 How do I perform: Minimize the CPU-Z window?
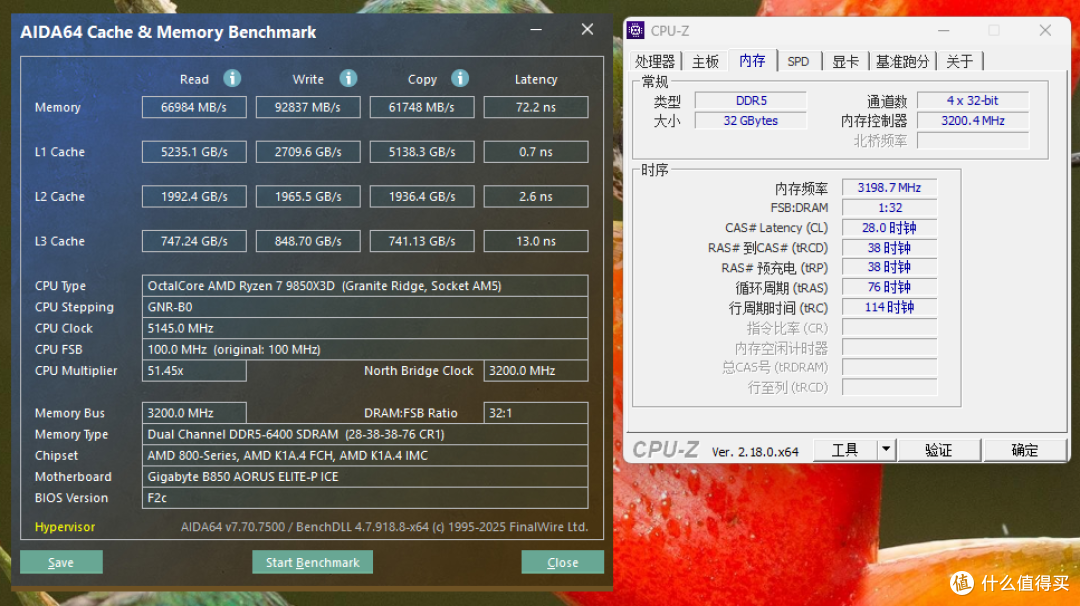(x=944, y=30)
